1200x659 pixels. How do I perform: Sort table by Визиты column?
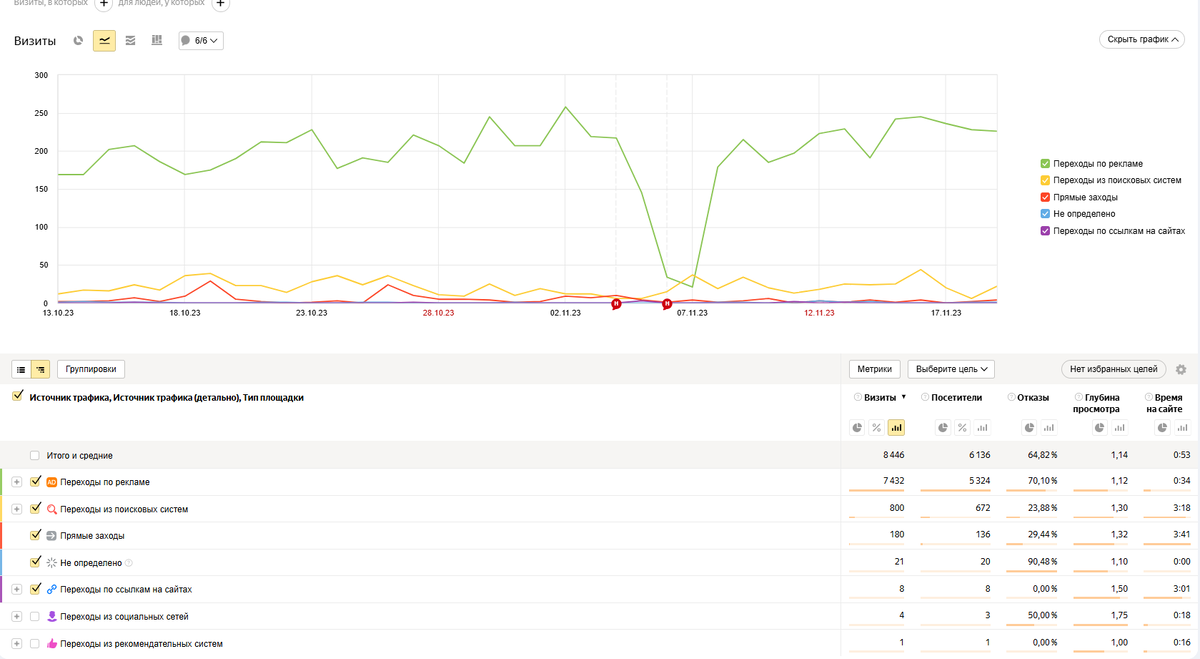pyautogui.click(x=880, y=397)
